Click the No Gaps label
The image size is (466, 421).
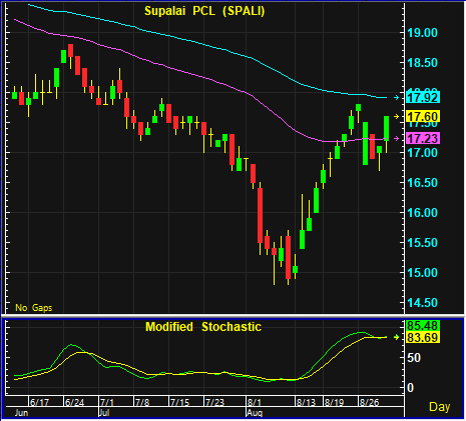(34, 307)
